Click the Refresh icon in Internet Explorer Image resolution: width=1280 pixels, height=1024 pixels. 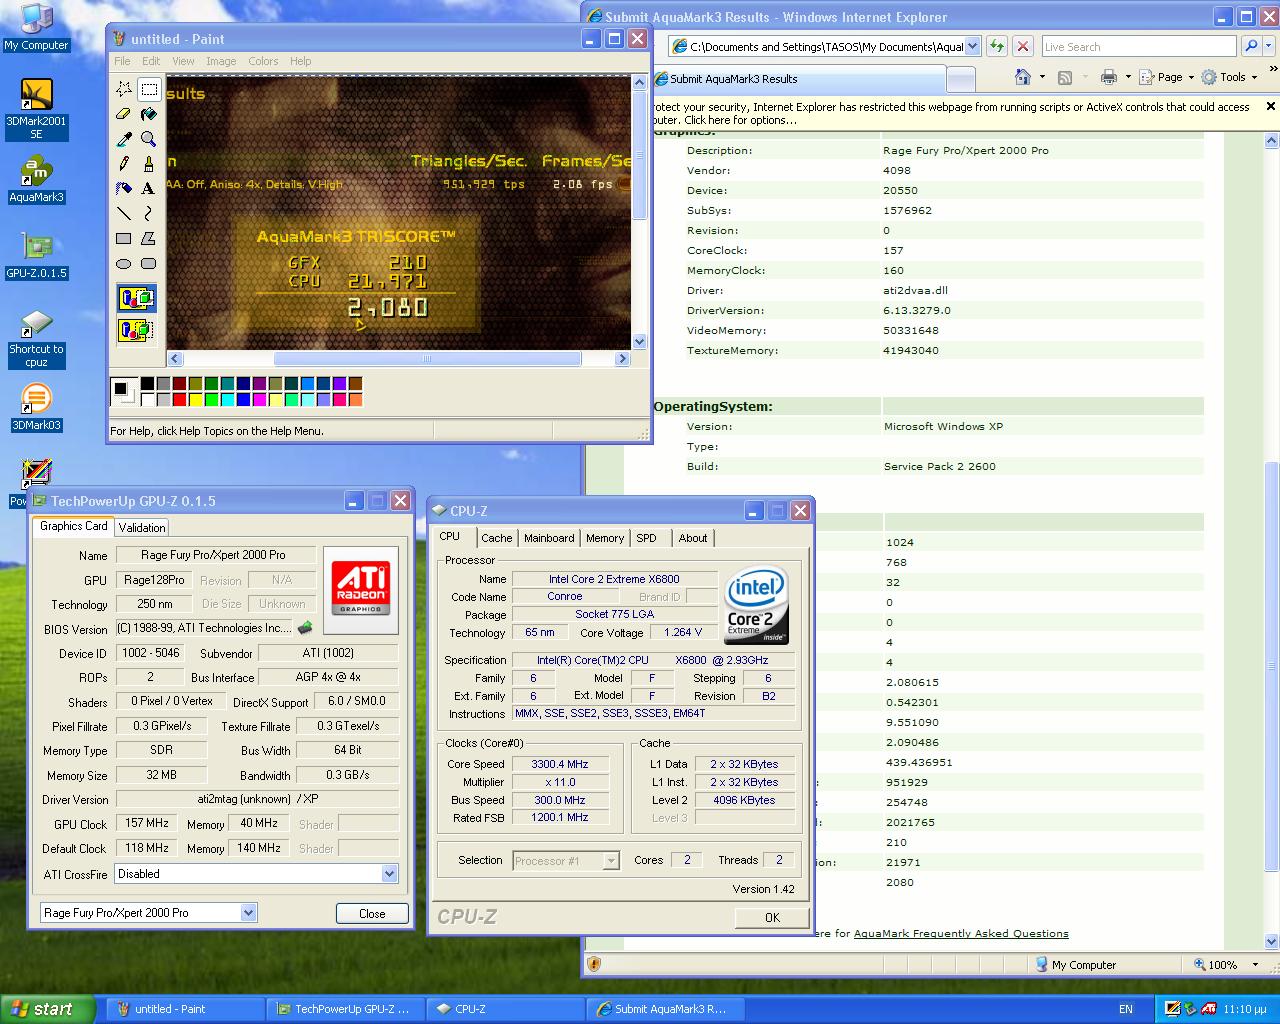pos(996,46)
